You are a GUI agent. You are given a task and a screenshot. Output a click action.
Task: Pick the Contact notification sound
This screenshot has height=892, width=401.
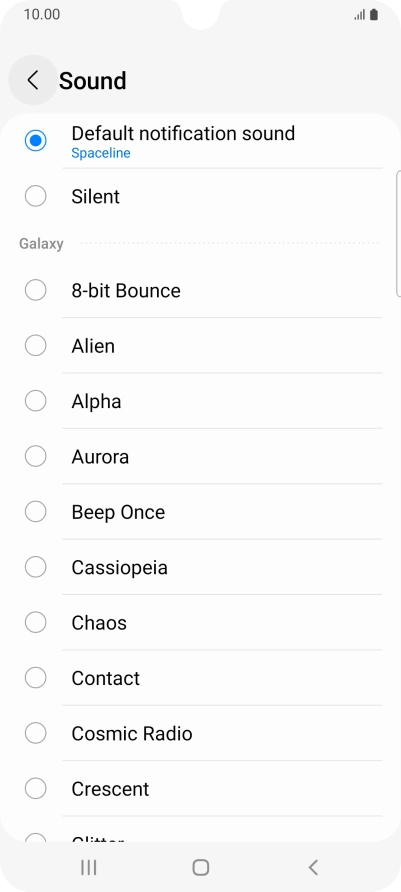(x=35, y=678)
